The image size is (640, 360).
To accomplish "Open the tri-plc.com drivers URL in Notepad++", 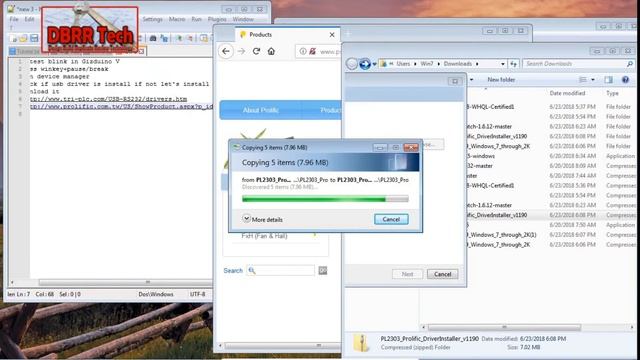I will point(108,99).
